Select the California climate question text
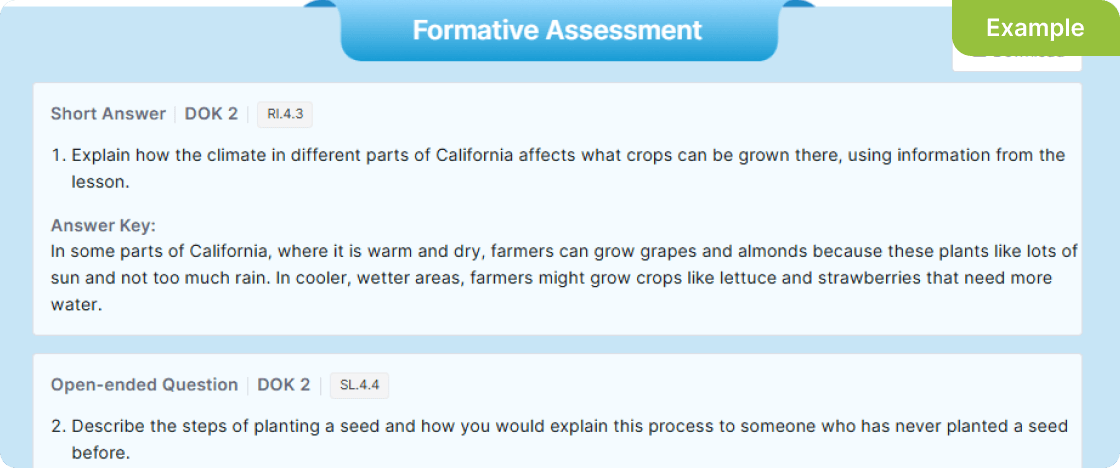This screenshot has height=468, width=1120. coord(567,156)
